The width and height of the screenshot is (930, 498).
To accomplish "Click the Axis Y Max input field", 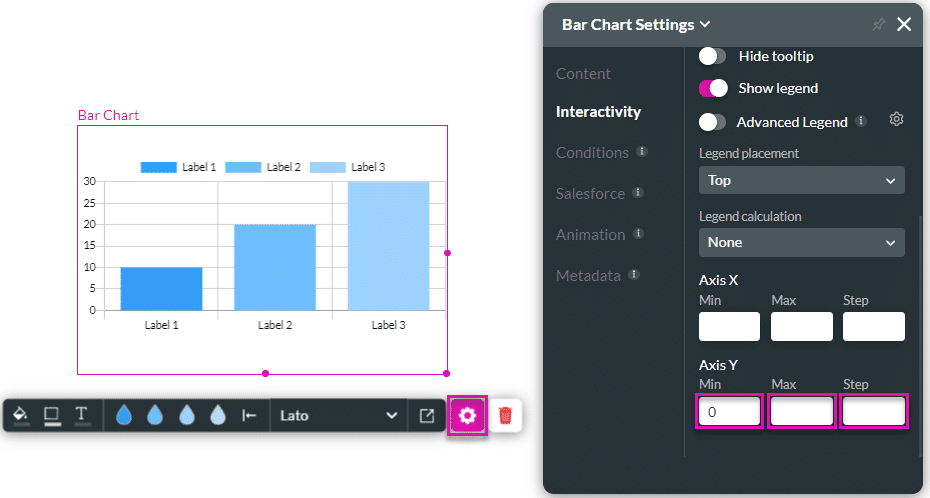I will click(x=801, y=411).
